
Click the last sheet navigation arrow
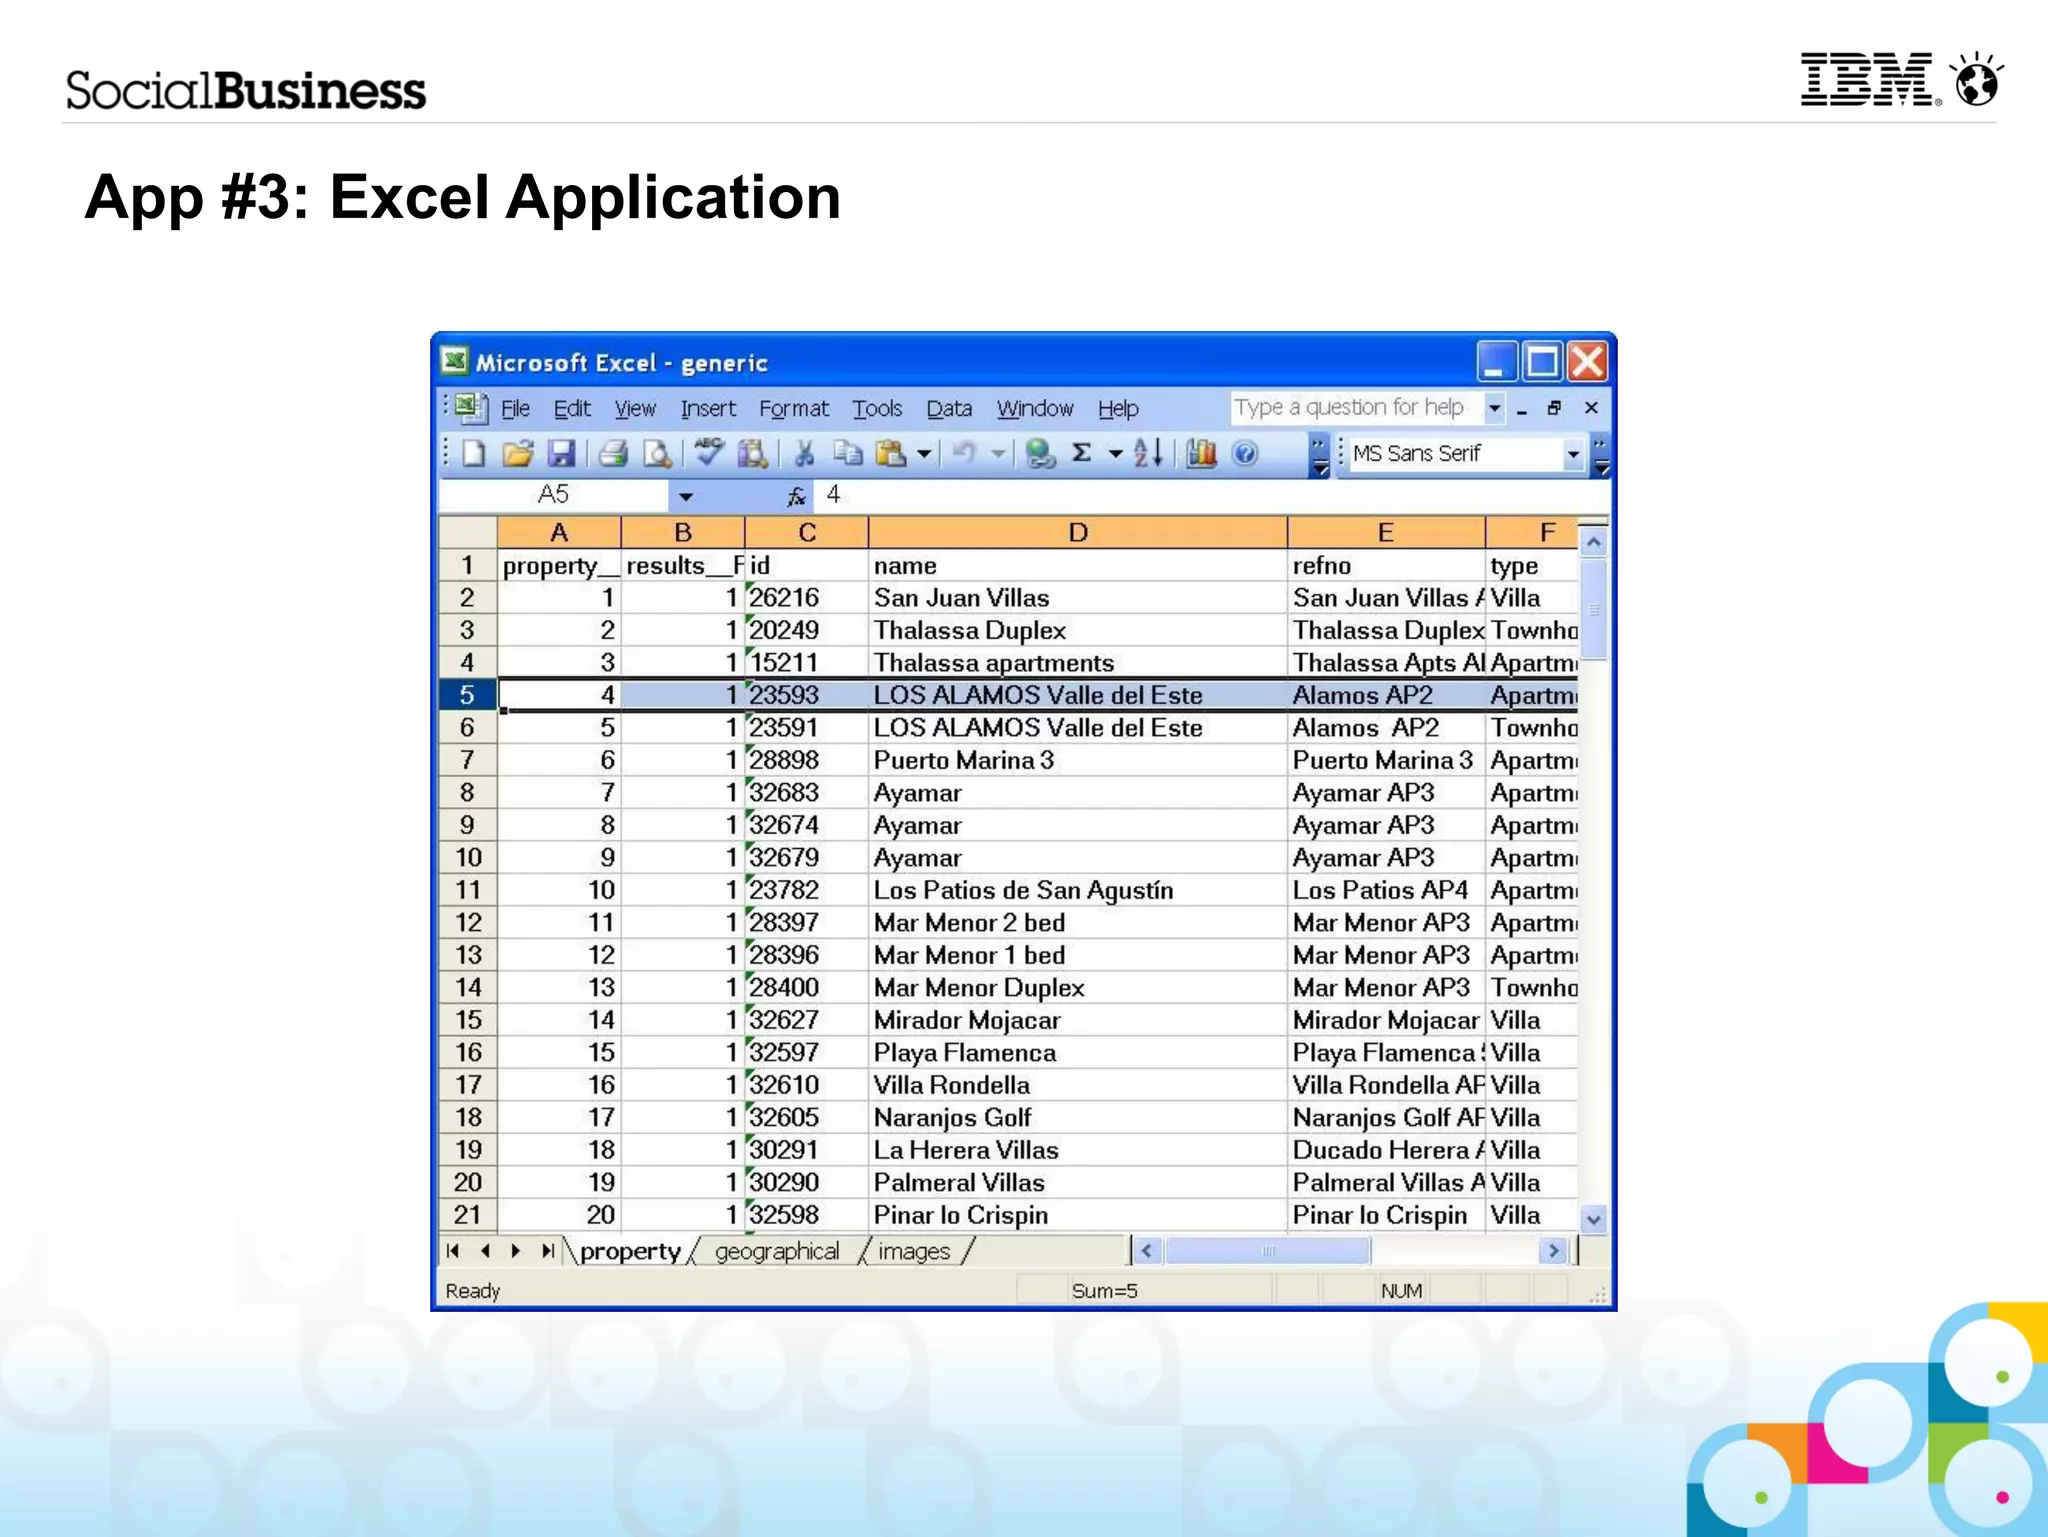pyautogui.click(x=547, y=1251)
